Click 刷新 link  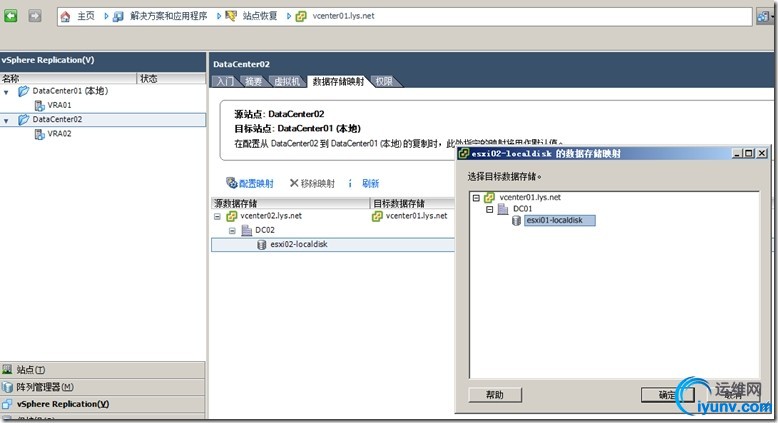coord(370,183)
